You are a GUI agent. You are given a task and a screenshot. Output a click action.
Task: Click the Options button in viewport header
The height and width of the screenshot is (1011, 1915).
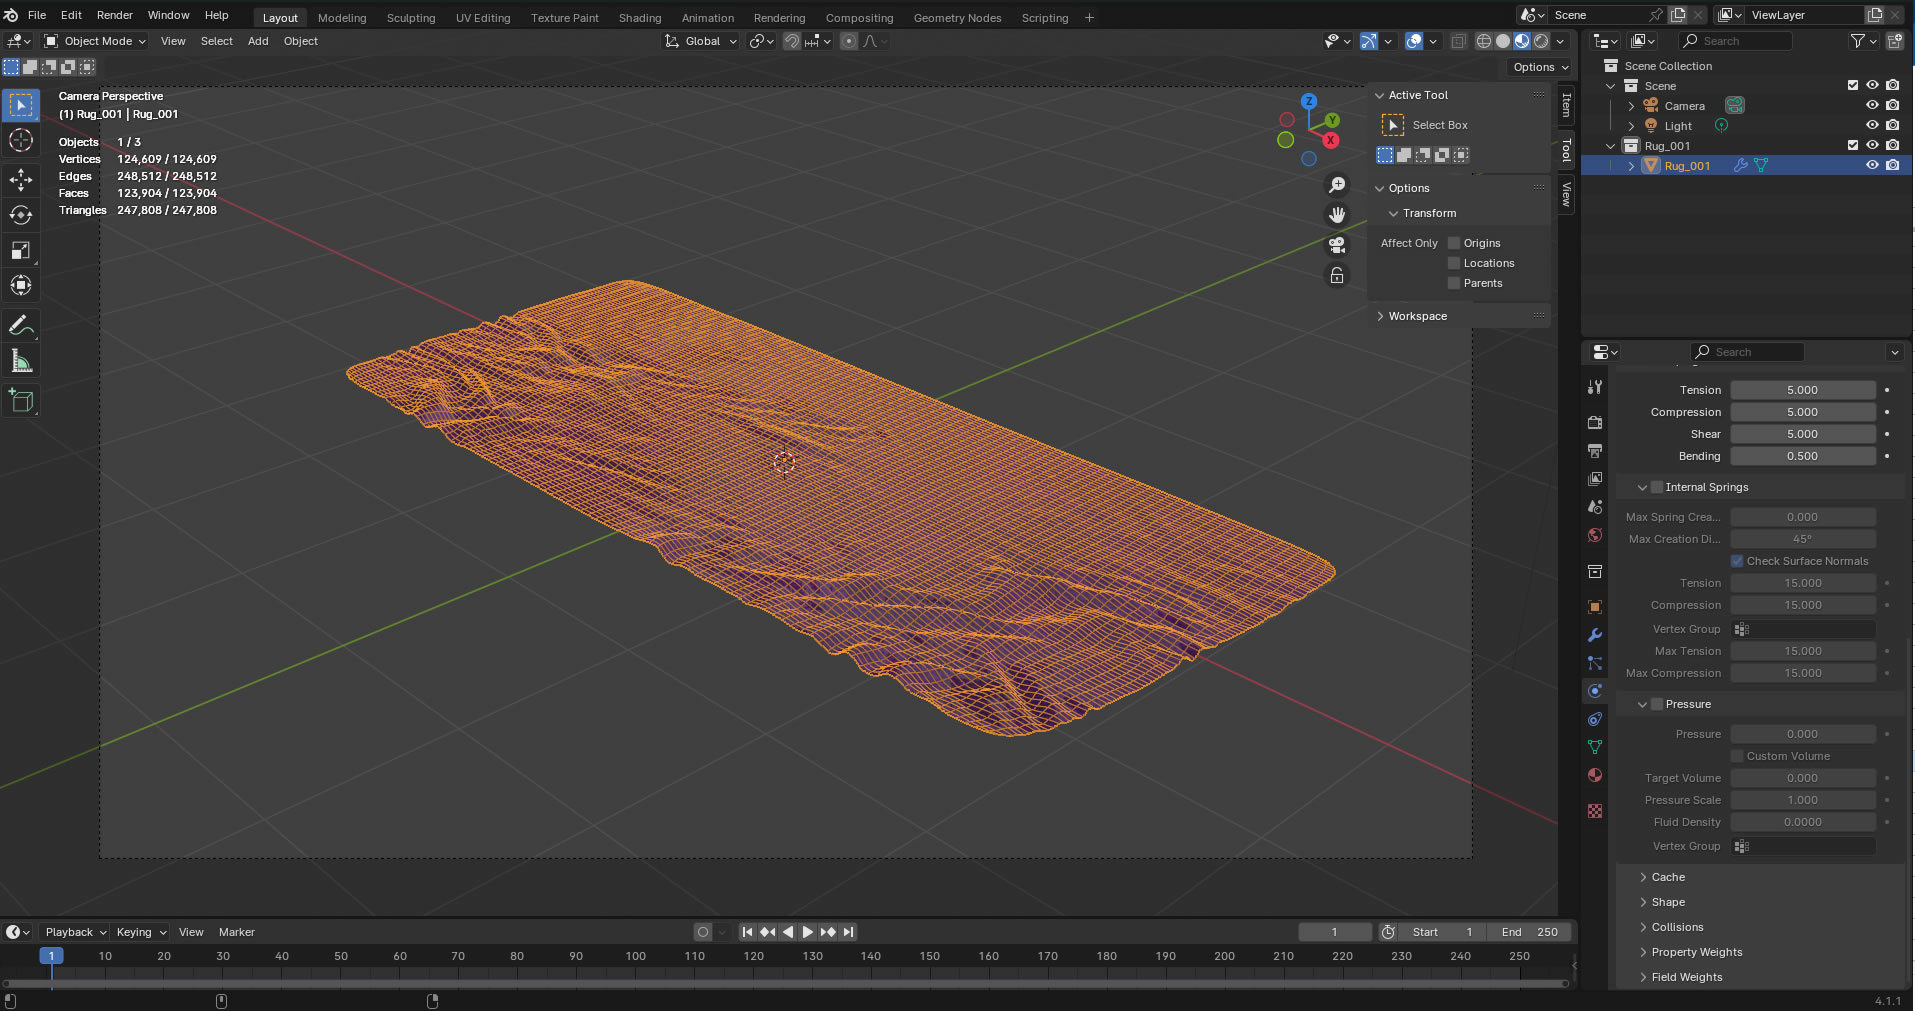pyautogui.click(x=1540, y=67)
